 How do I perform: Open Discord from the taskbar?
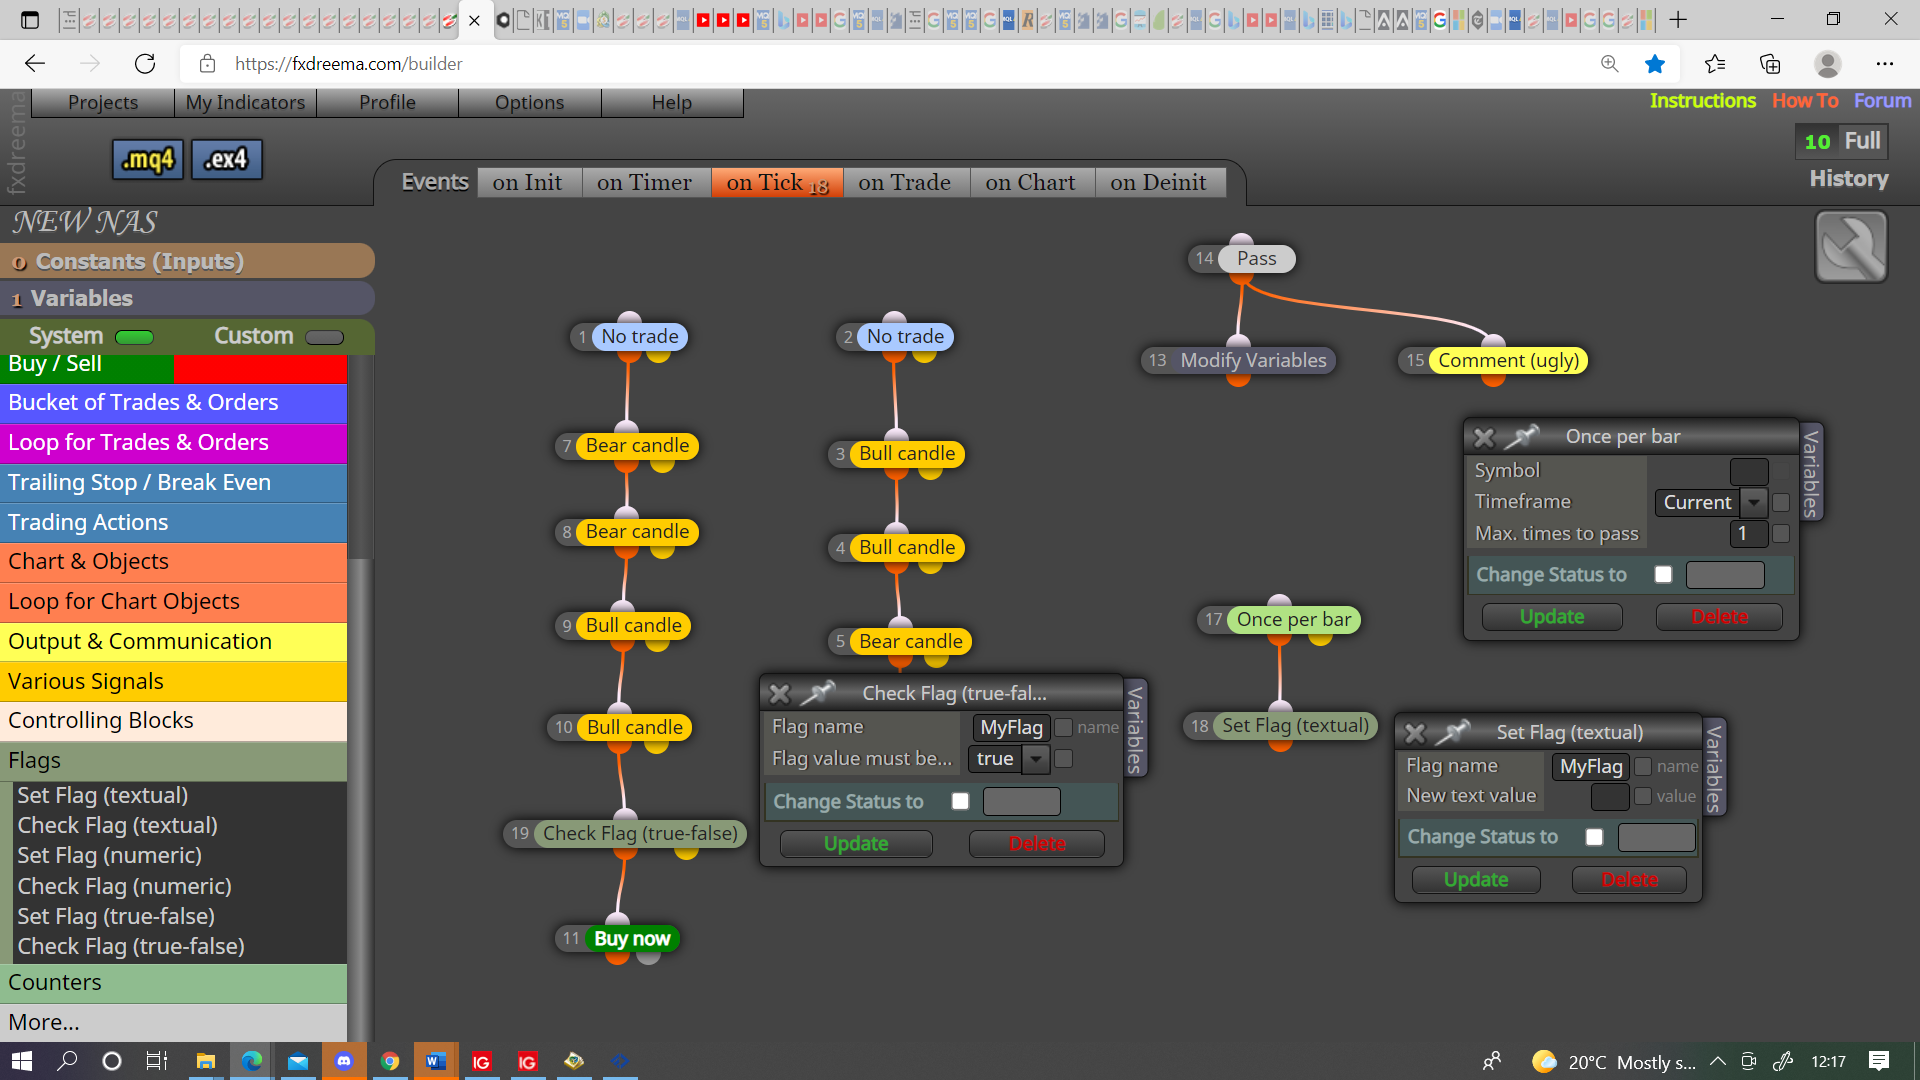(344, 1061)
